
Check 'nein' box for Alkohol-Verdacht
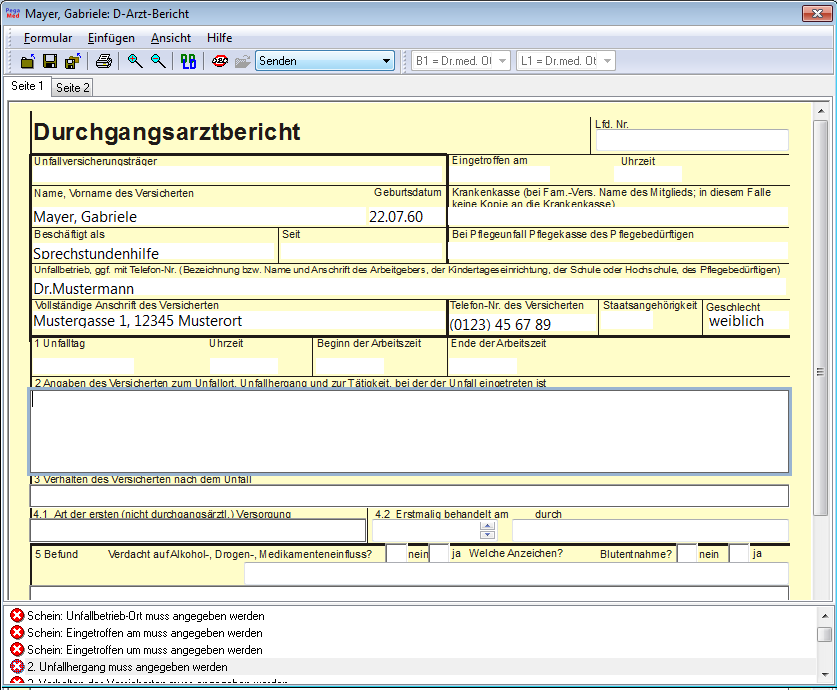pyautogui.click(x=396, y=553)
